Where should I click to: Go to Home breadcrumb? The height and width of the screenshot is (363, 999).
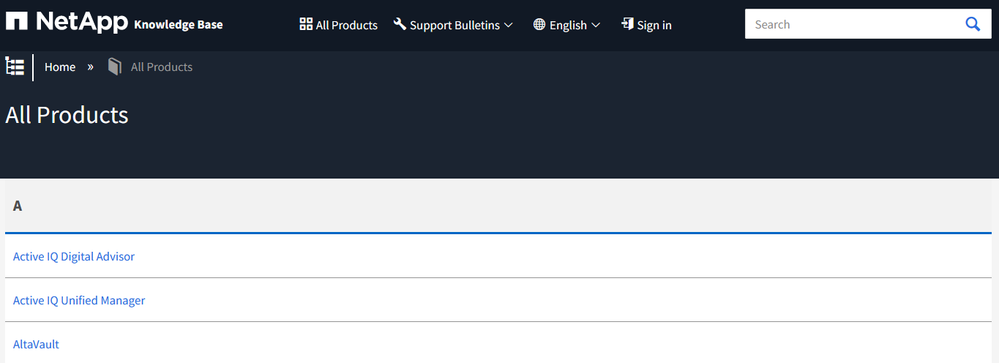(x=60, y=67)
